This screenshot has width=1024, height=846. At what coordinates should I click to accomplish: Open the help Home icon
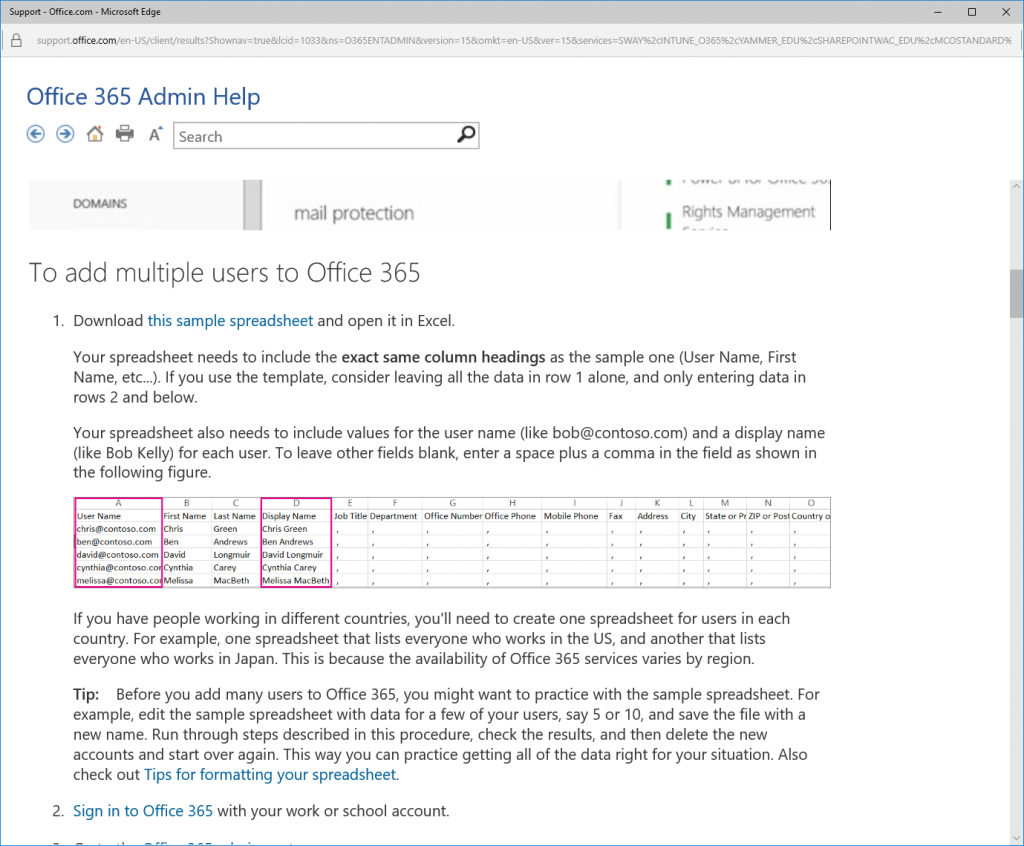click(x=95, y=133)
